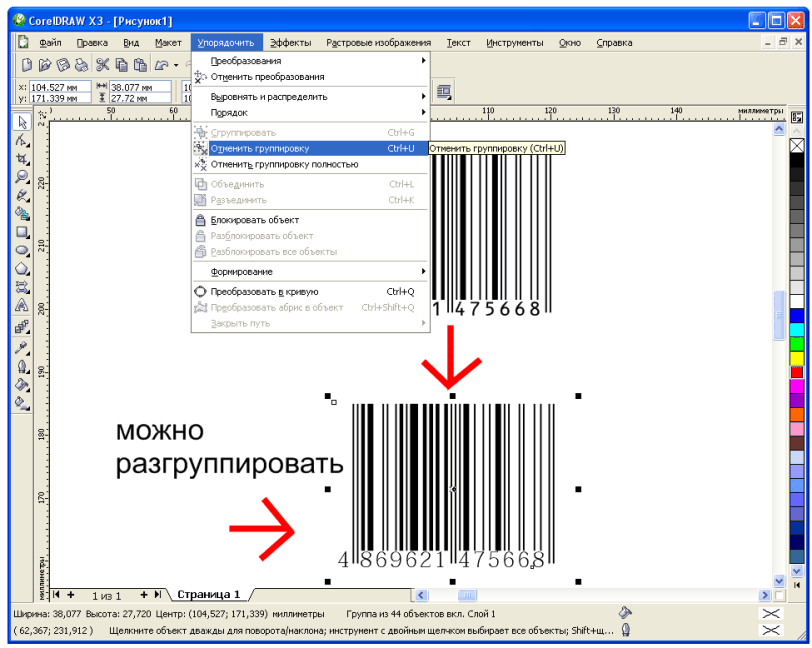Open the Undo history dropdown arrow
812x648 pixels.
[x=176, y=65]
